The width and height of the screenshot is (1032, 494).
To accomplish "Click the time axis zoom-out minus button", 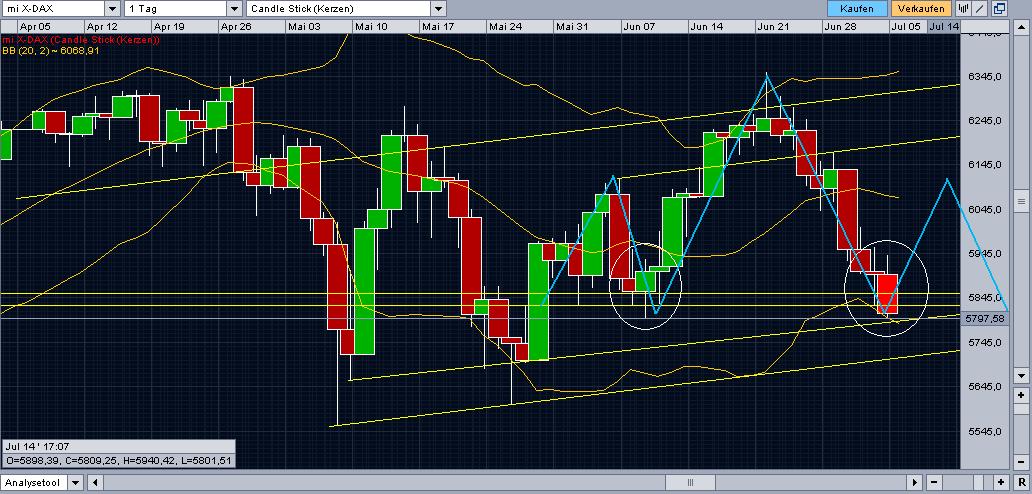I will [x=934, y=483].
